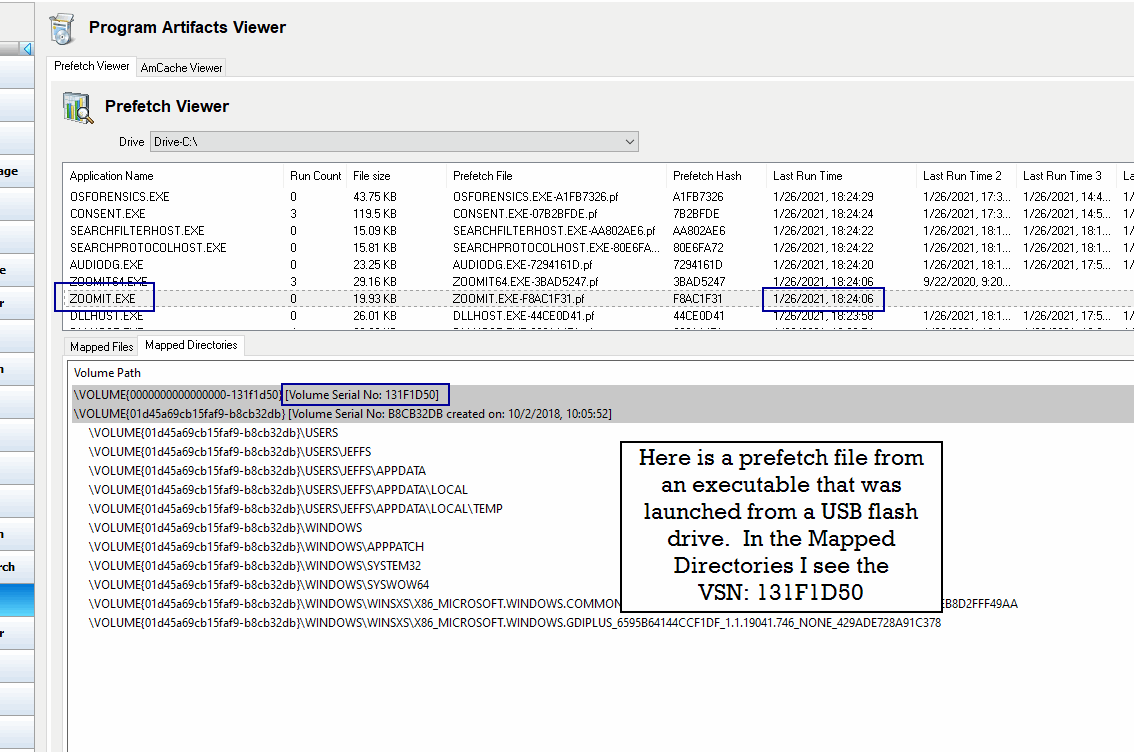Click the Prefetch Viewer magnifier icon
Image resolution: width=1134 pixels, height=752 pixels.
tap(77, 108)
